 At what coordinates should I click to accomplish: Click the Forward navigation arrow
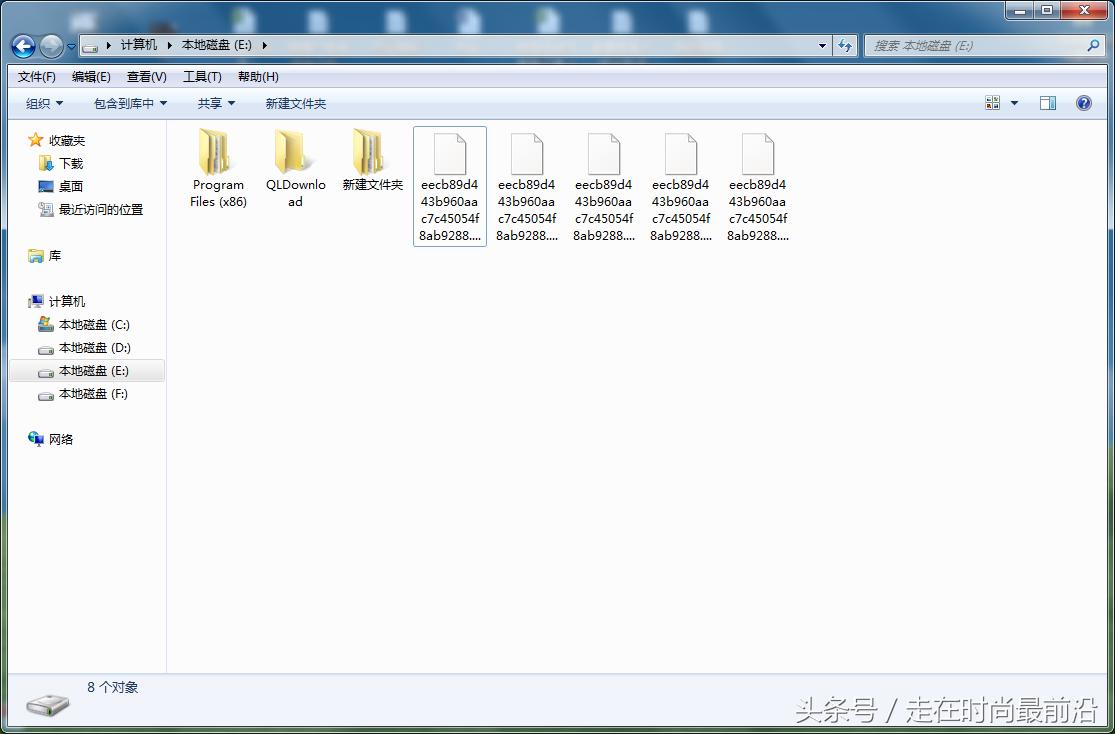coord(50,47)
